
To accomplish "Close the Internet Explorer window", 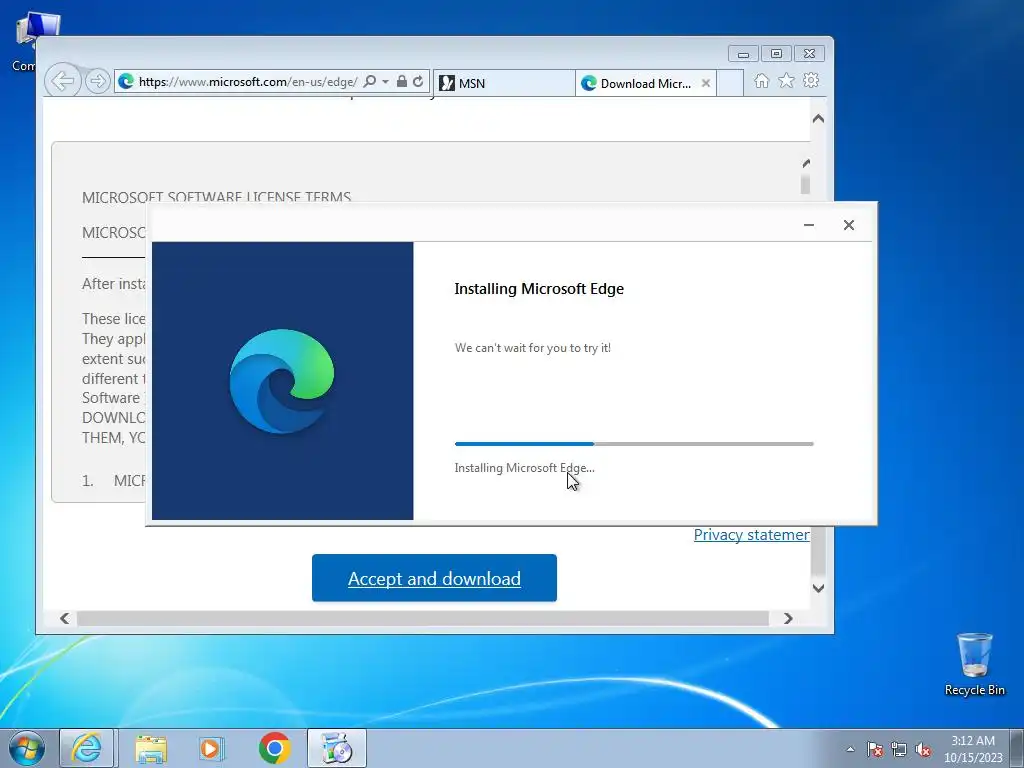I will click(x=809, y=54).
